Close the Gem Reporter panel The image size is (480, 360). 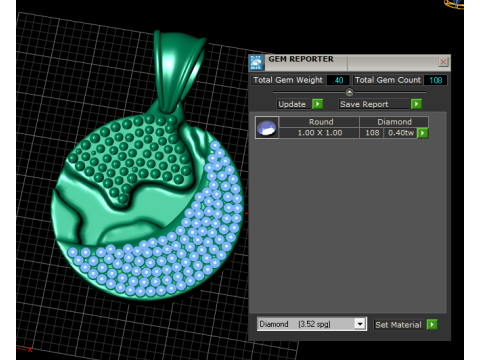[443, 62]
